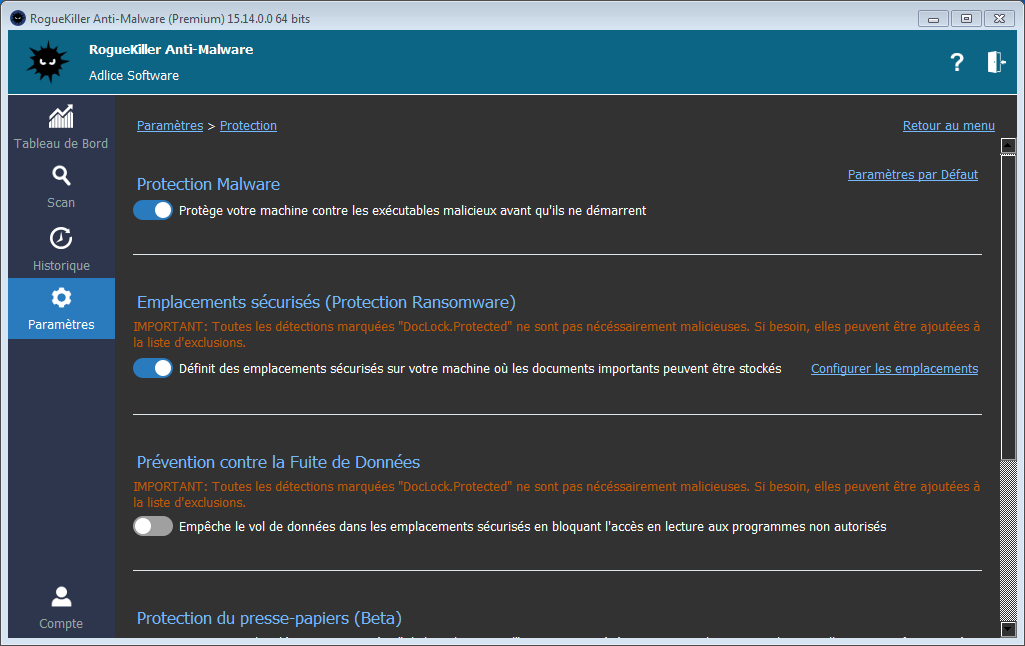Open the Tableau de Bord dashboard icon
Viewport: 1025px width, 646px height.
[61, 117]
